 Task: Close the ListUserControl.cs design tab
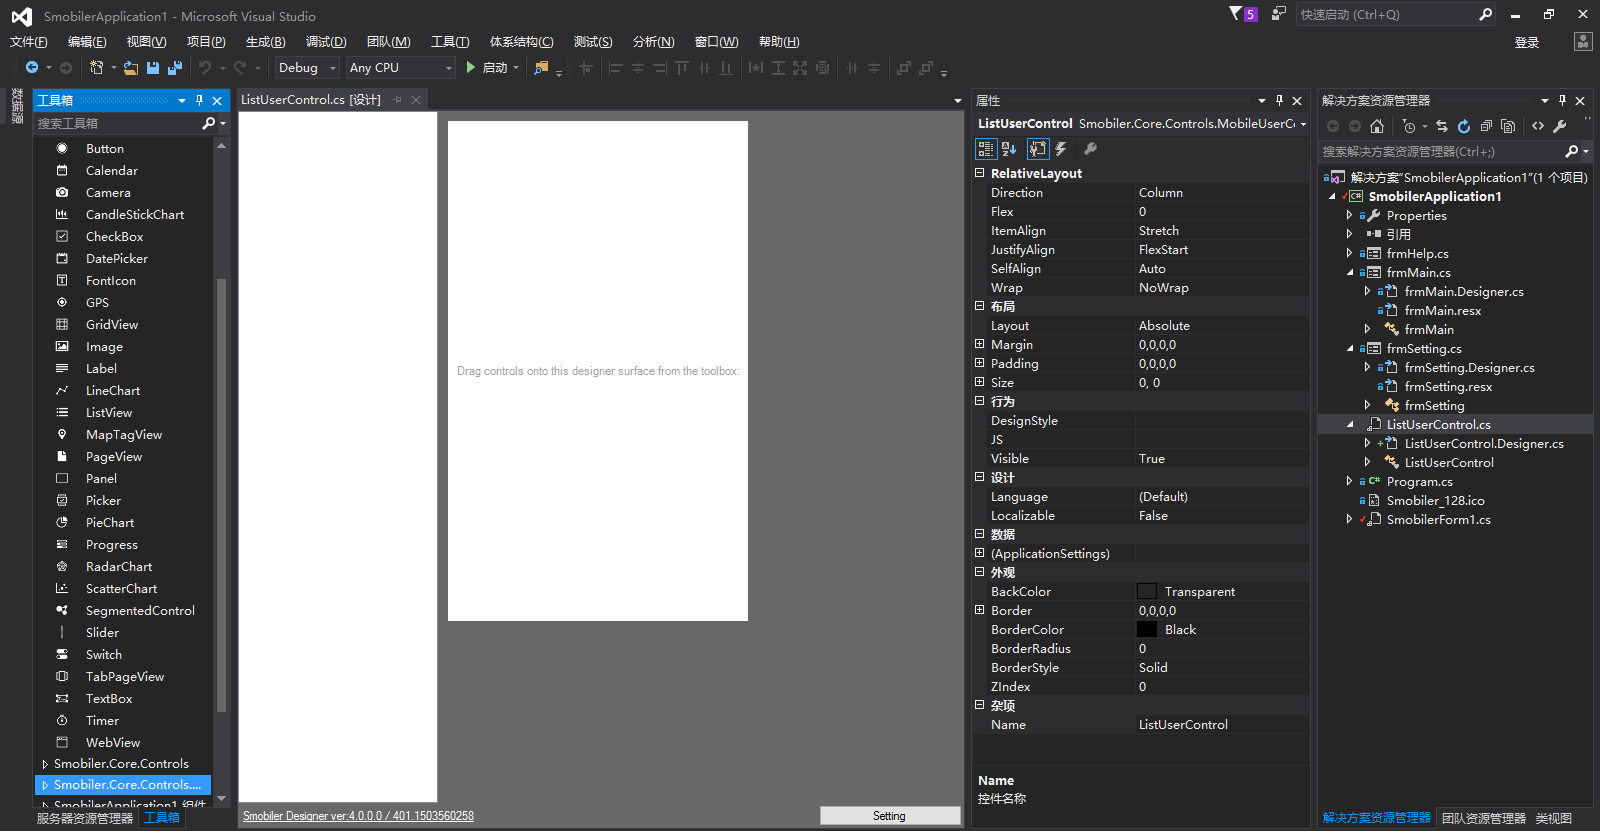point(416,100)
